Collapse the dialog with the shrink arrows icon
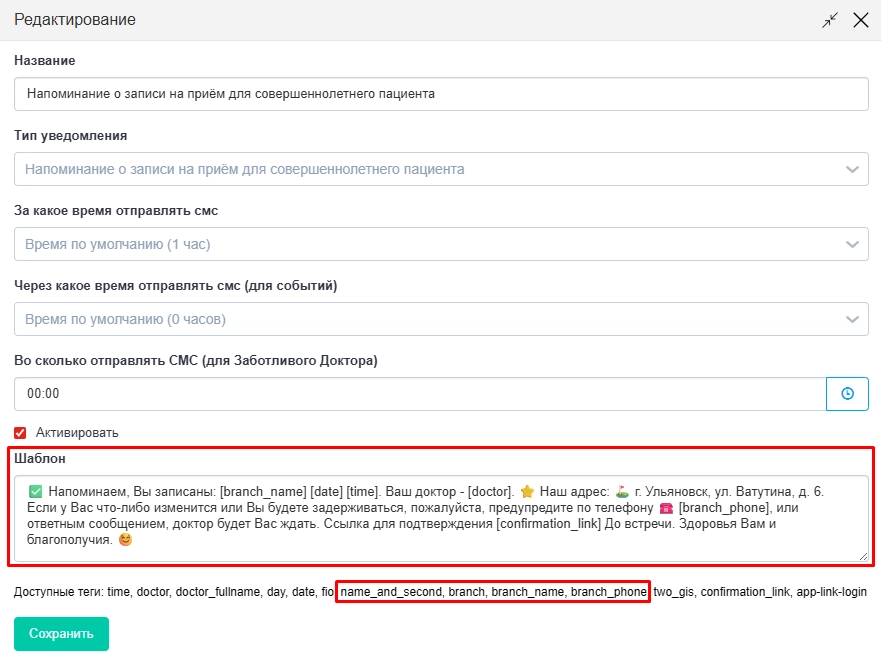The image size is (881, 664). 830,20
